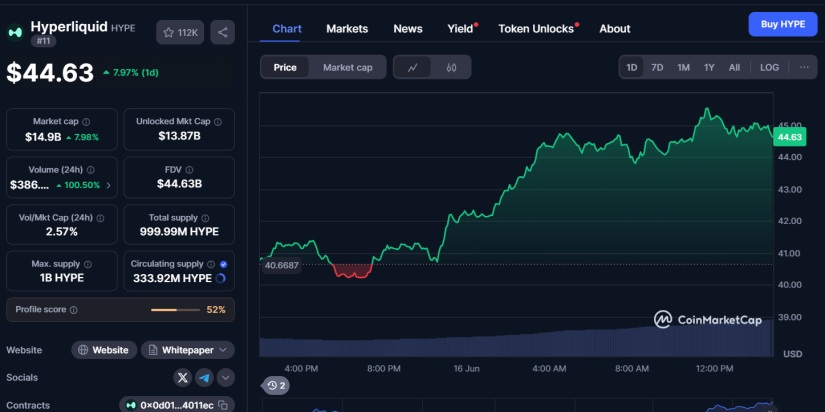Image resolution: width=825 pixels, height=412 pixels.
Task: Click info icon beside Unlocked Mkt Cap
Action: pyautogui.click(x=218, y=122)
